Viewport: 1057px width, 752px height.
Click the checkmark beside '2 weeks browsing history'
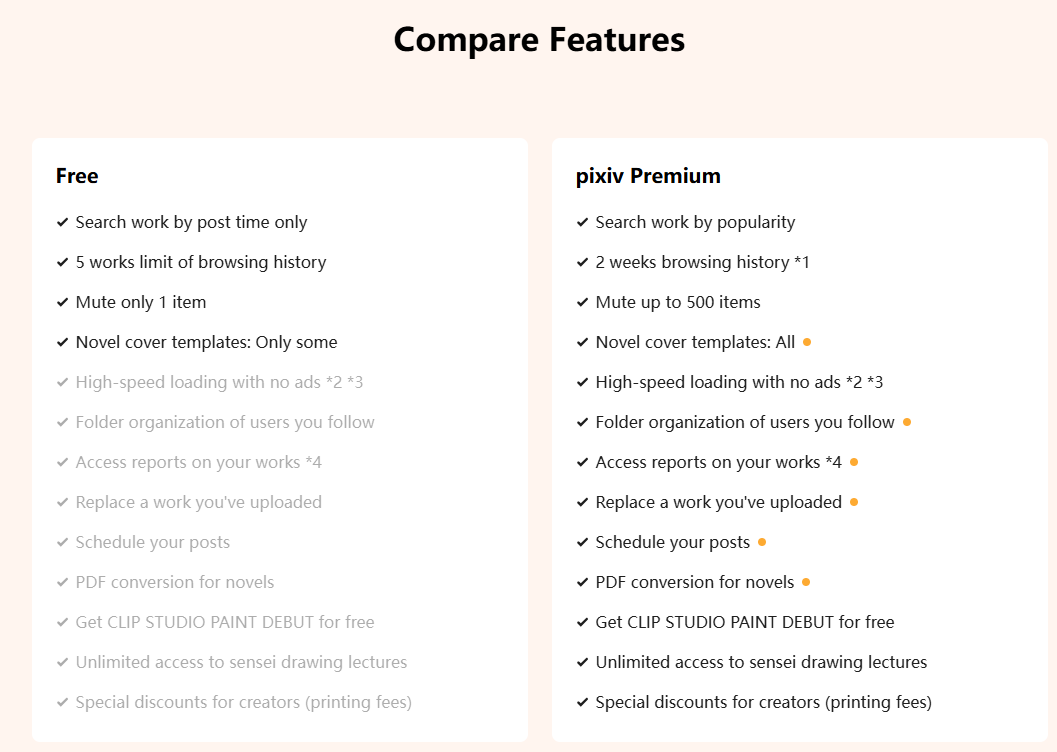point(582,263)
